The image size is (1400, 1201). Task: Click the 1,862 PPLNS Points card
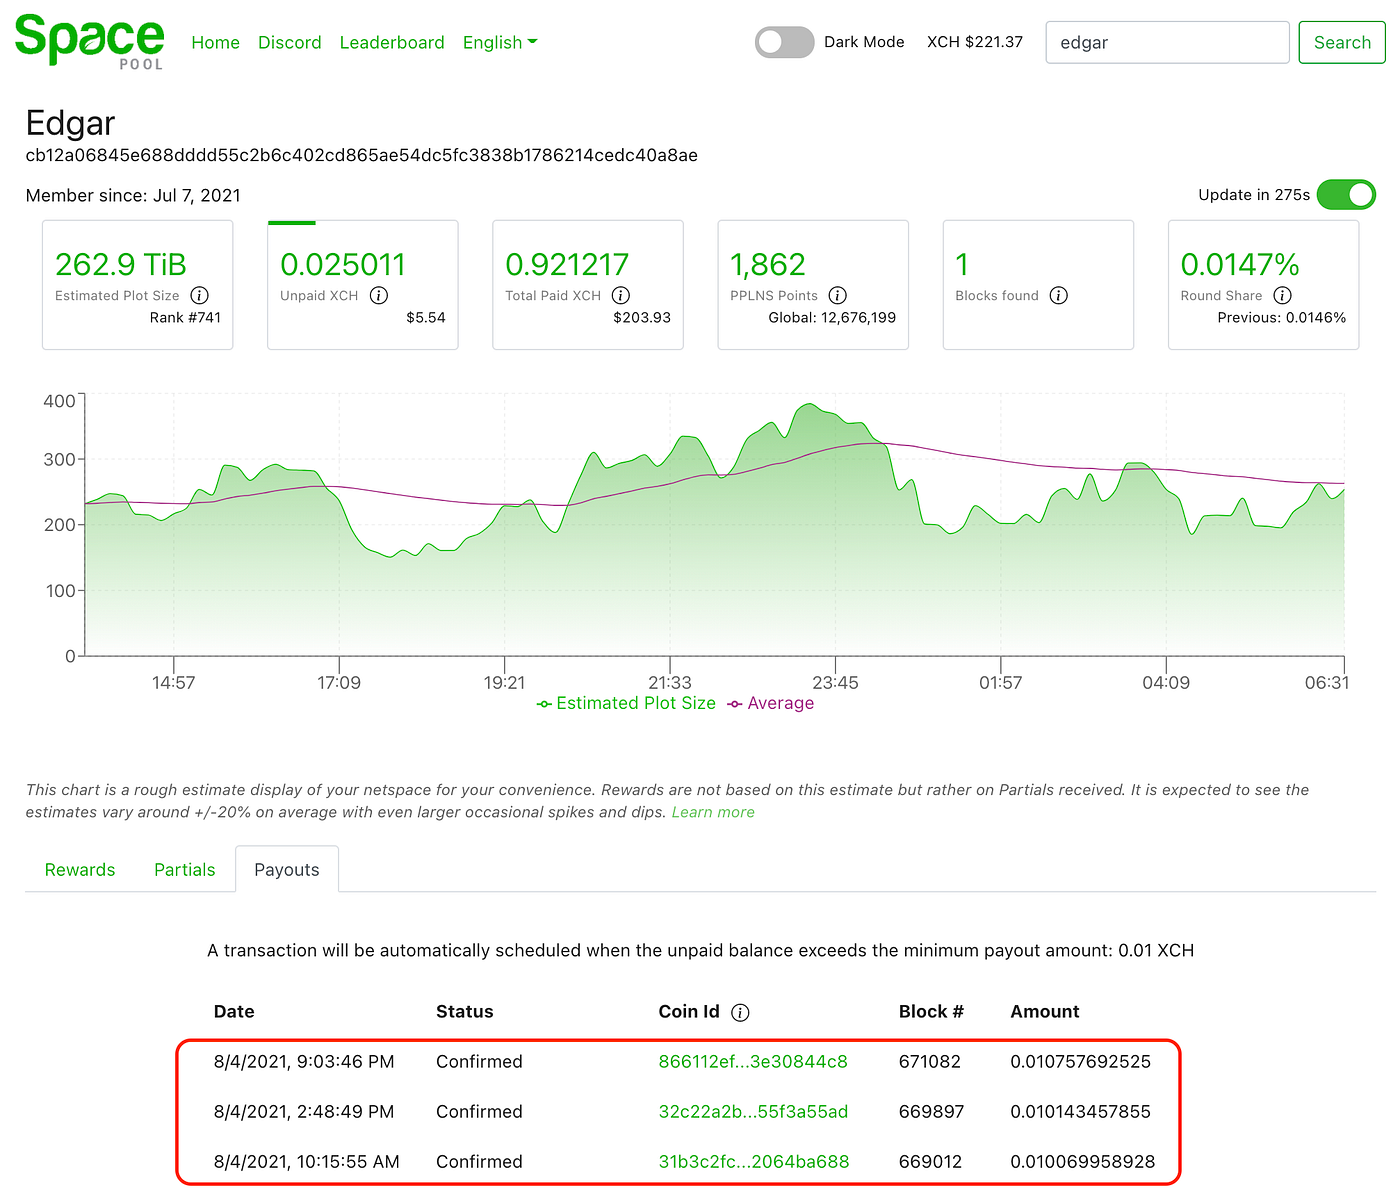point(813,285)
